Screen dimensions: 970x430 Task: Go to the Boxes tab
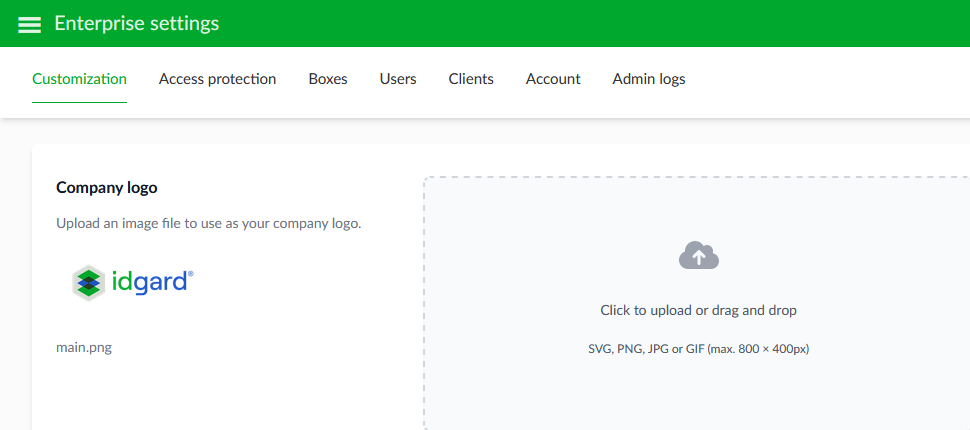(x=327, y=79)
